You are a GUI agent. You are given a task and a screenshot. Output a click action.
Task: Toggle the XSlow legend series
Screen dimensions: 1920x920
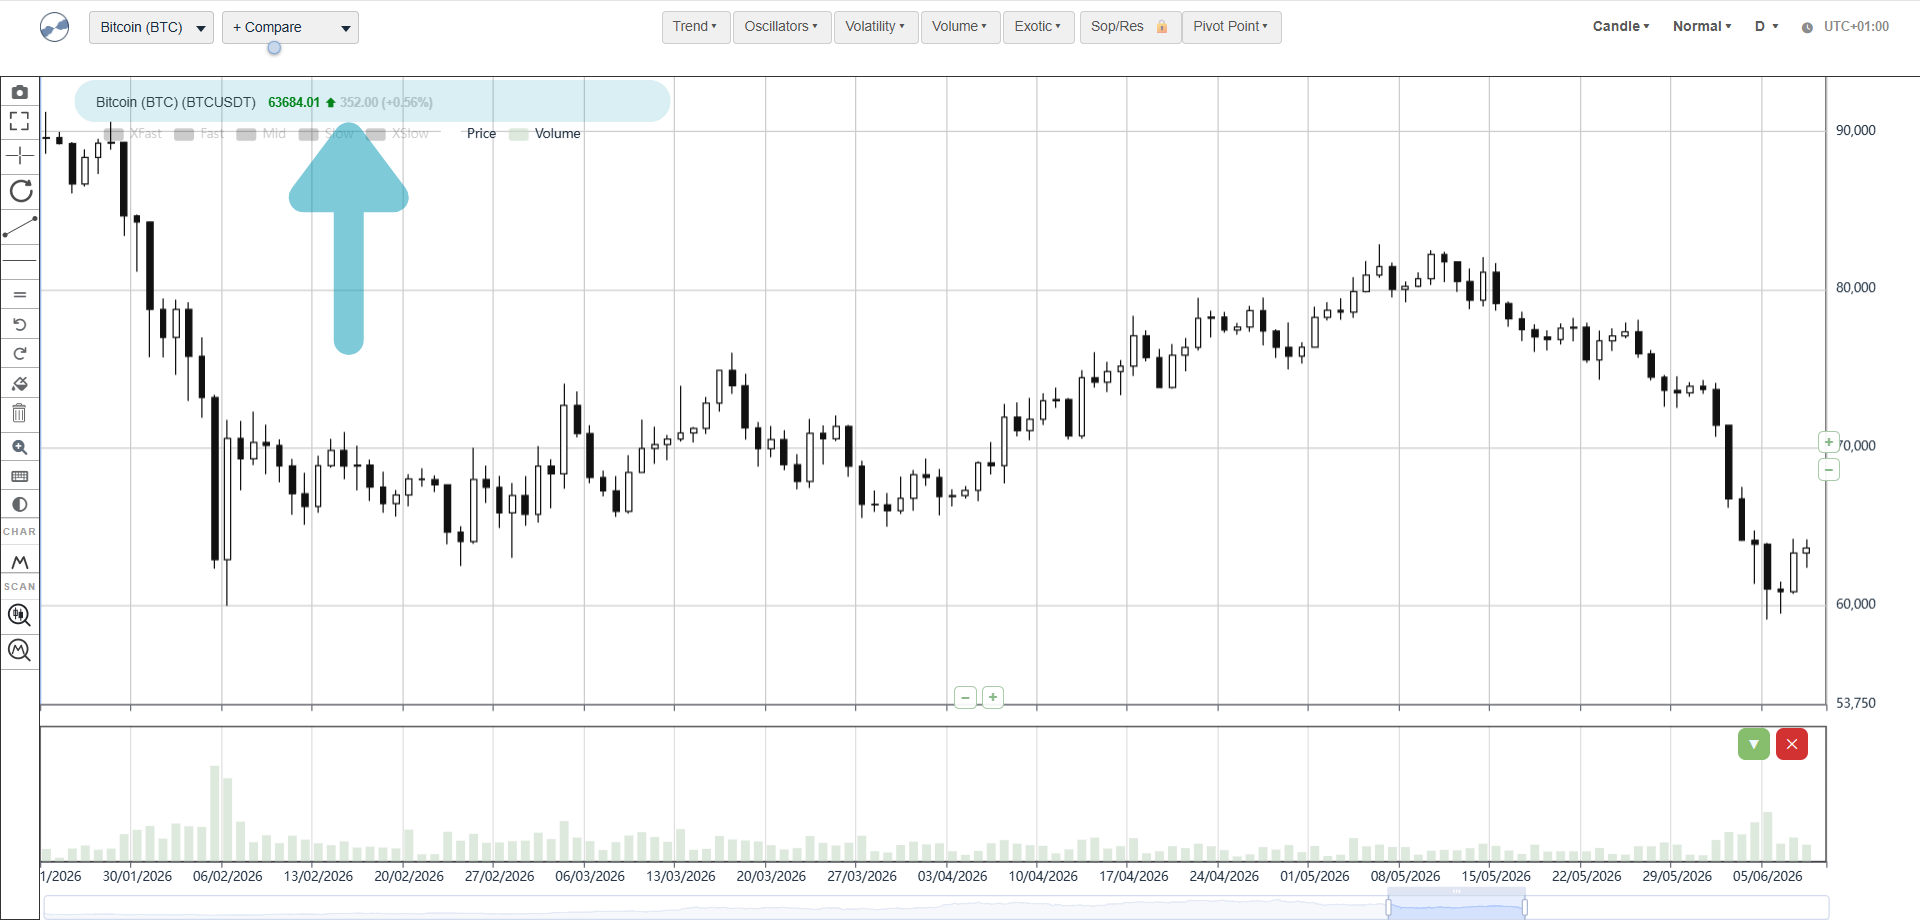[398, 134]
